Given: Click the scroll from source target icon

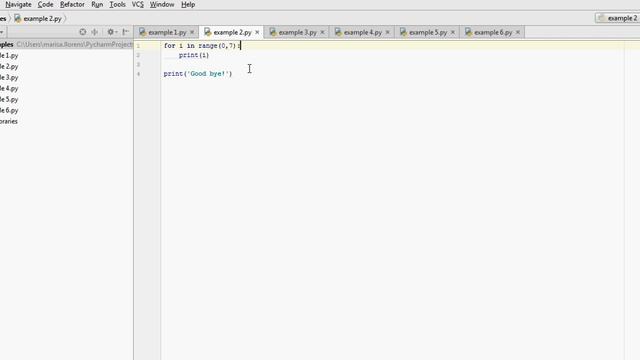Looking at the screenshot, I should 82,32.
